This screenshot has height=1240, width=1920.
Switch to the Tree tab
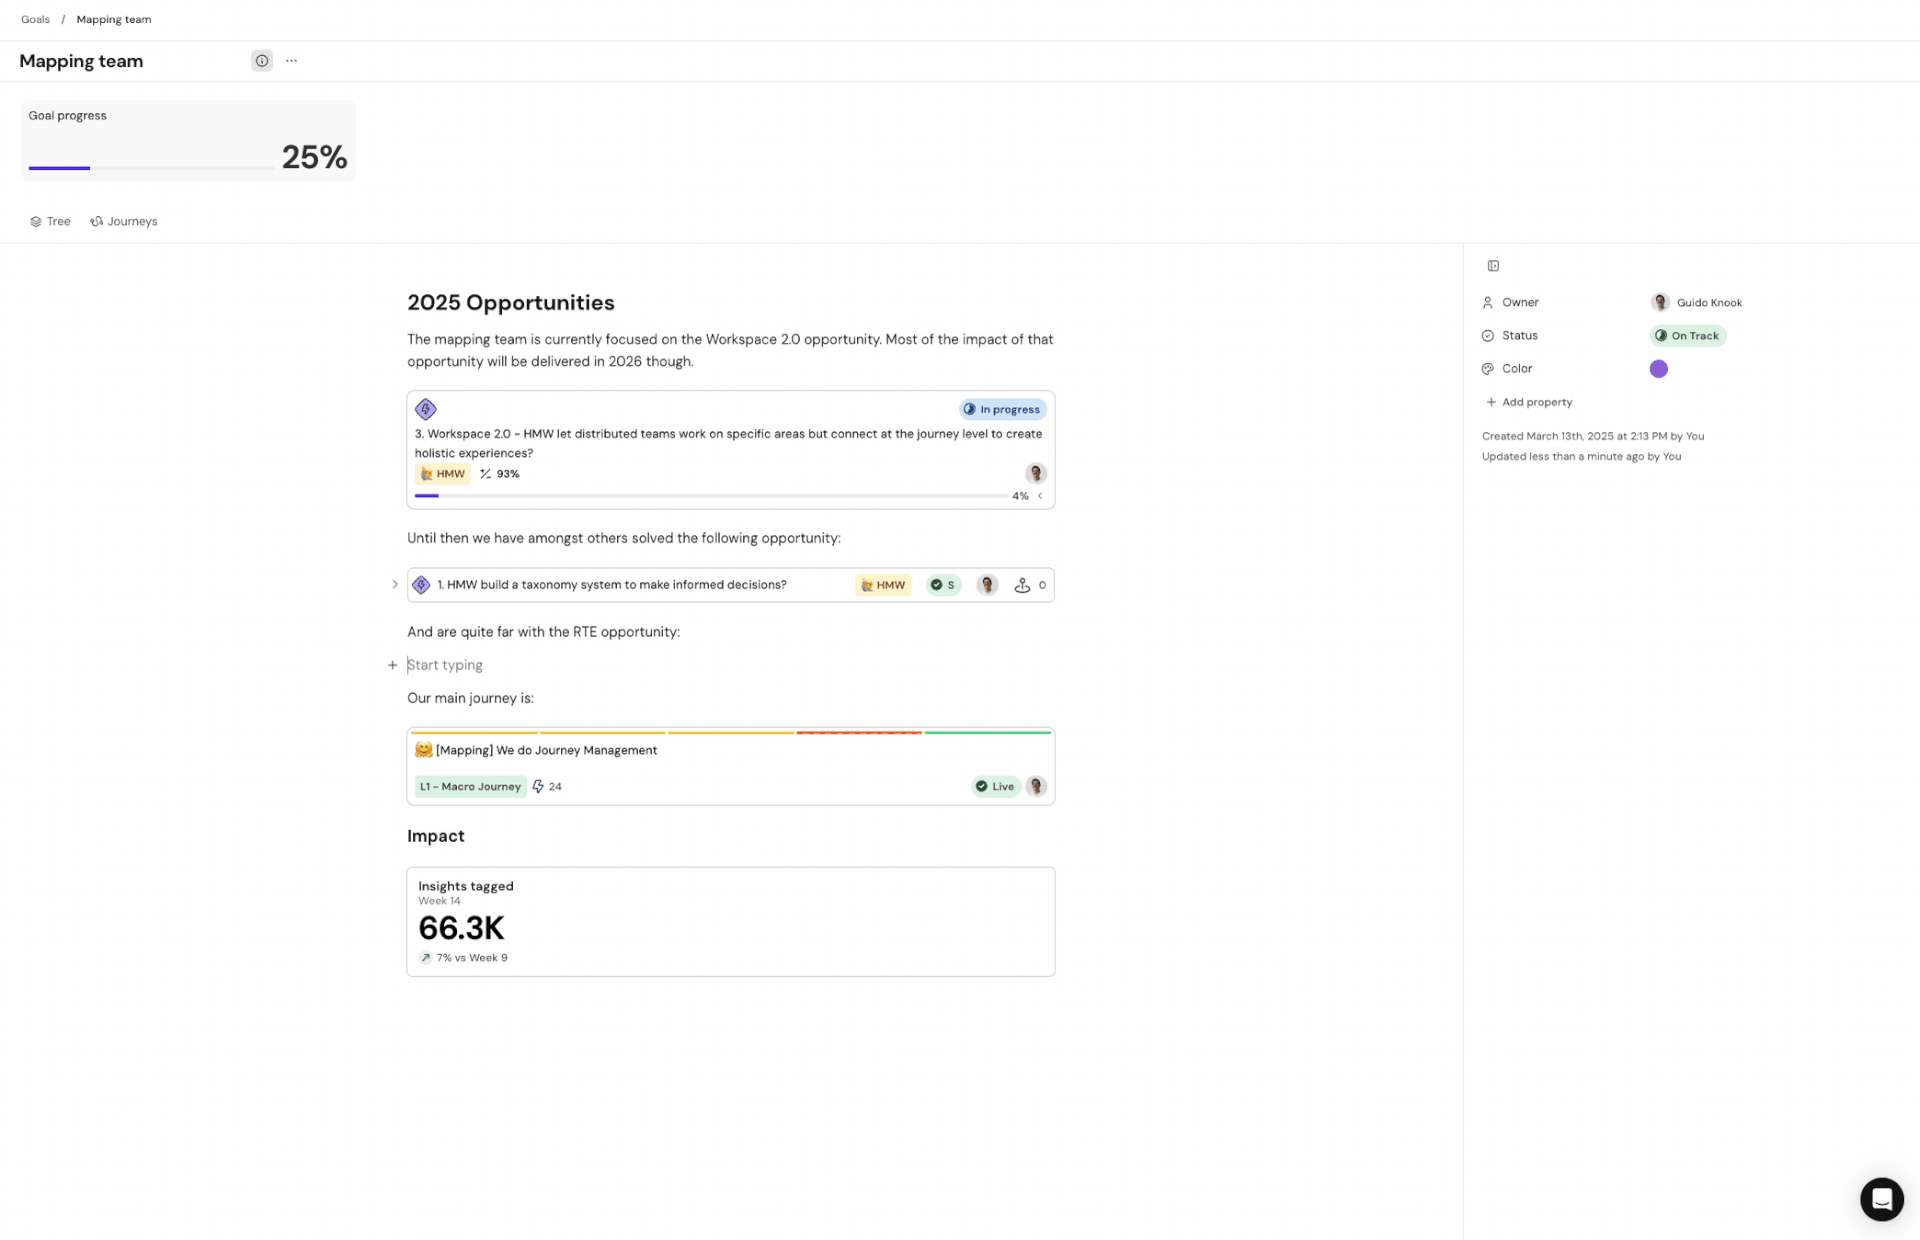point(50,222)
